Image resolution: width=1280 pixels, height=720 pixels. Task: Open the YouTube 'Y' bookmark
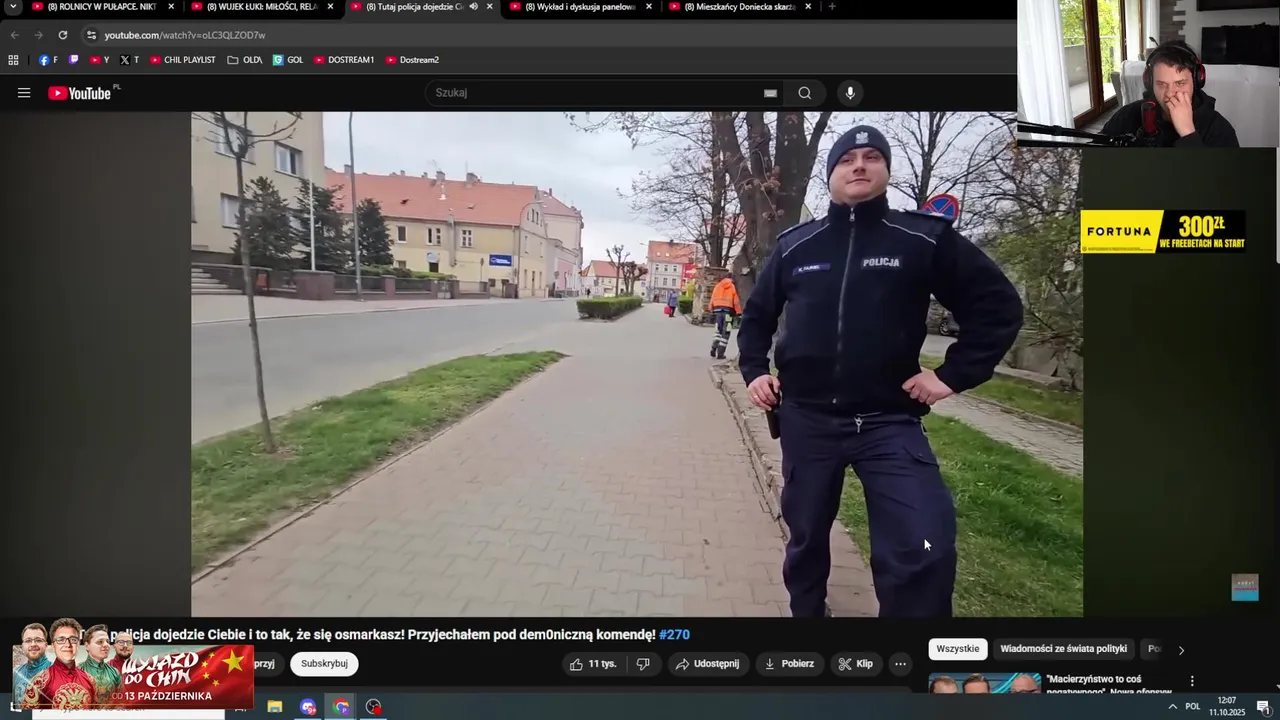pyautogui.click(x=99, y=60)
